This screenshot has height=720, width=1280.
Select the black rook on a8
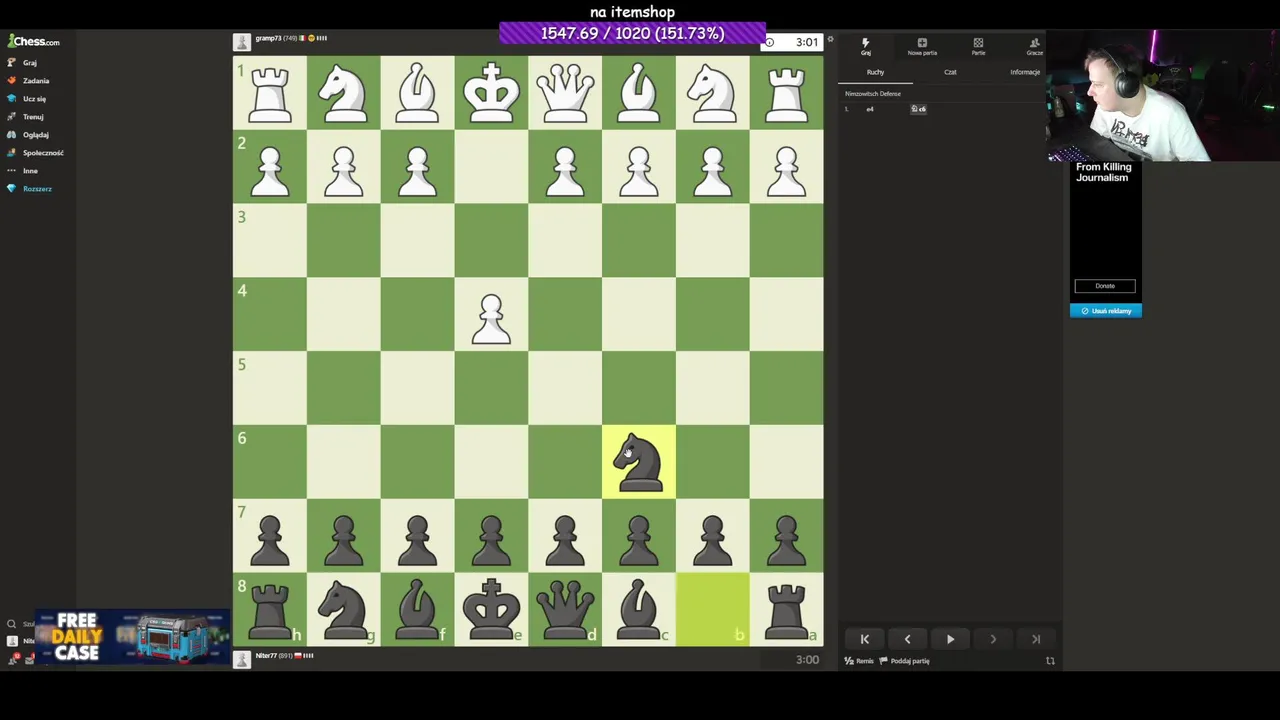click(787, 609)
